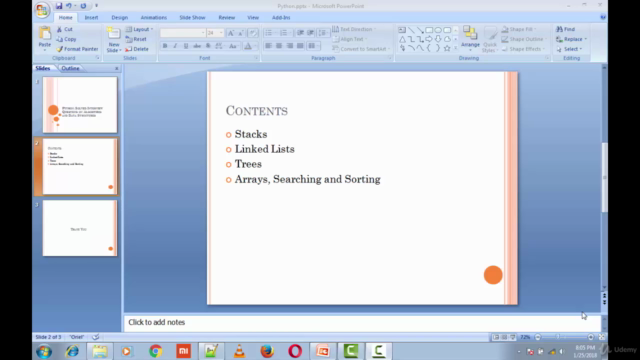640x360 pixels.
Task: Save the presentation from quick access toolbar
Action: click(x=59, y=6)
